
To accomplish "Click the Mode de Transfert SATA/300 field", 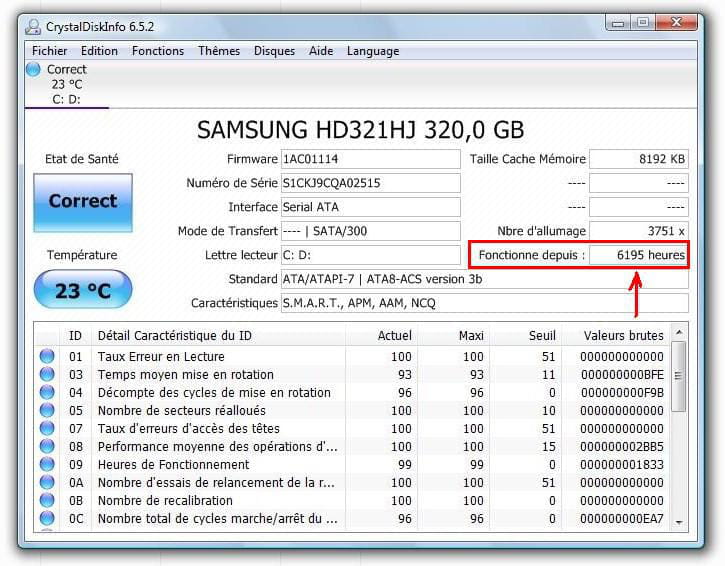I will (x=371, y=231).
